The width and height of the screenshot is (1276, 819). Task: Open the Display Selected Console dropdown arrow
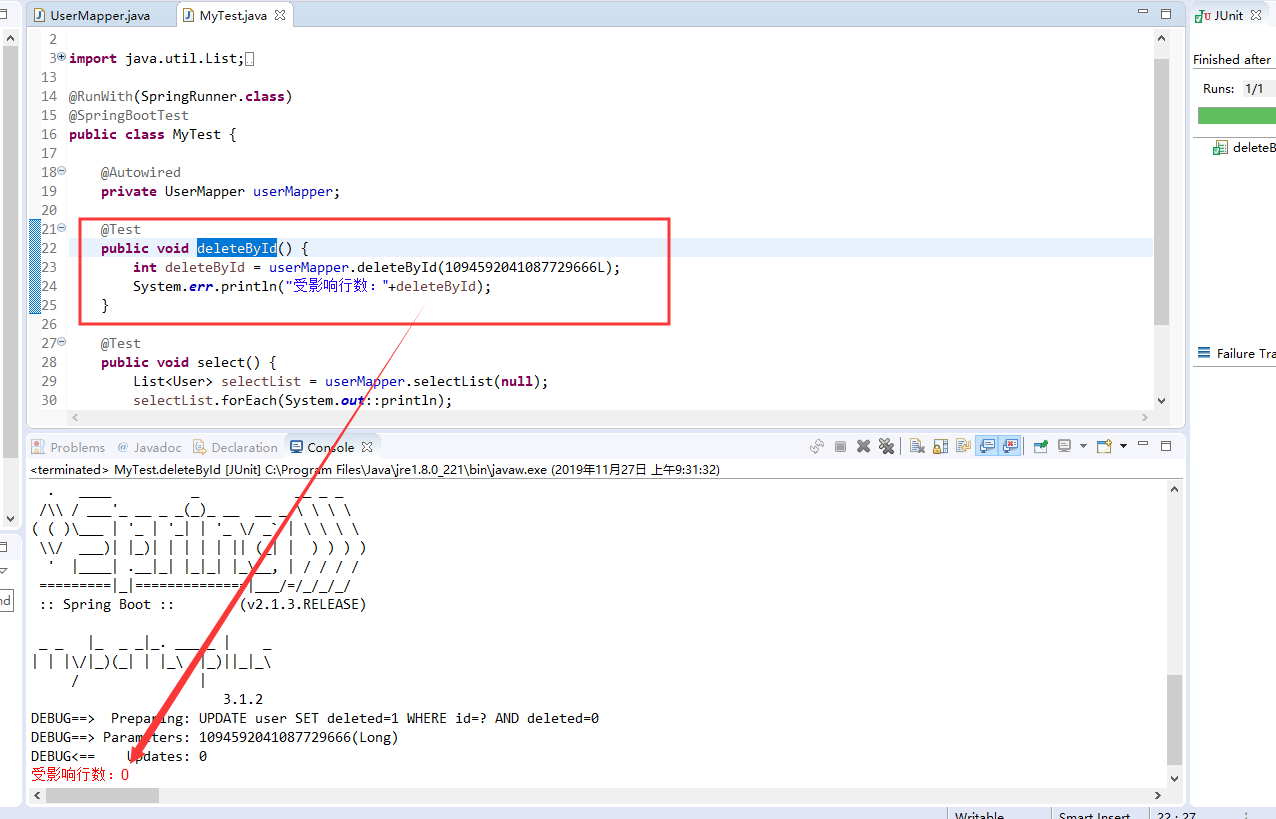point(1083,446)
